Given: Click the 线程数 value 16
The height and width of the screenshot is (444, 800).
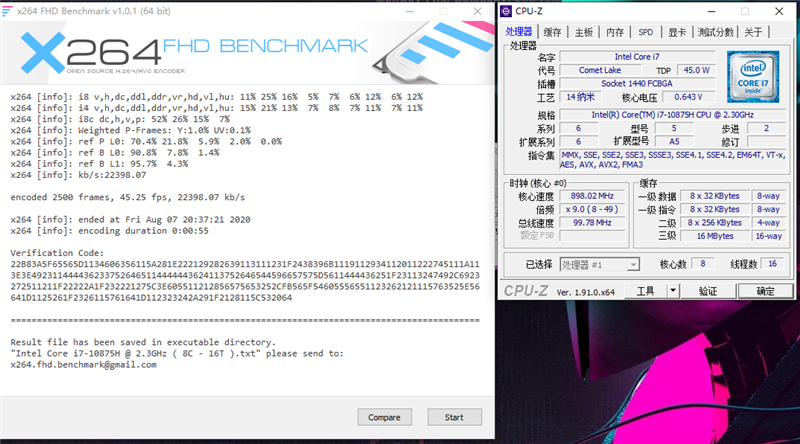Looking at the screenshot, I should [772, 264].
